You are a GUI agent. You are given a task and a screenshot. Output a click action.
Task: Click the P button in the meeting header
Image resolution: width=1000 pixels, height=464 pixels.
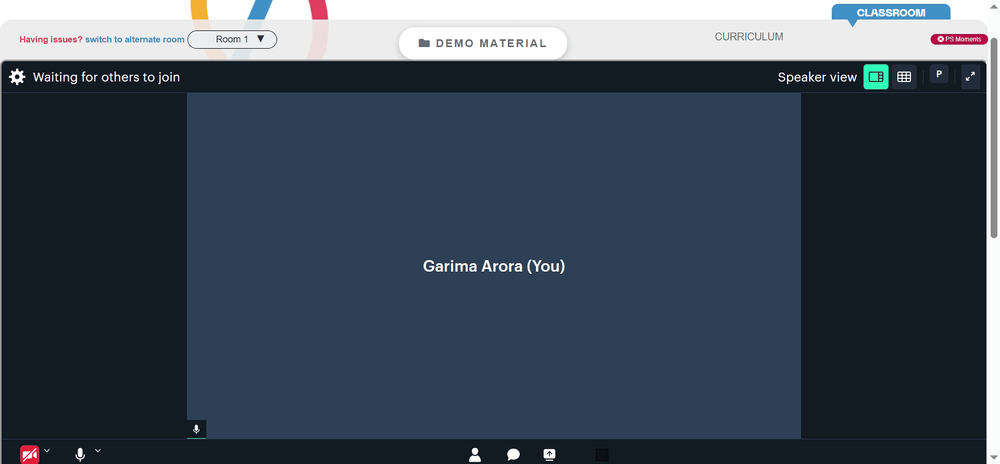pyautogui.click(x=939, y=75)
